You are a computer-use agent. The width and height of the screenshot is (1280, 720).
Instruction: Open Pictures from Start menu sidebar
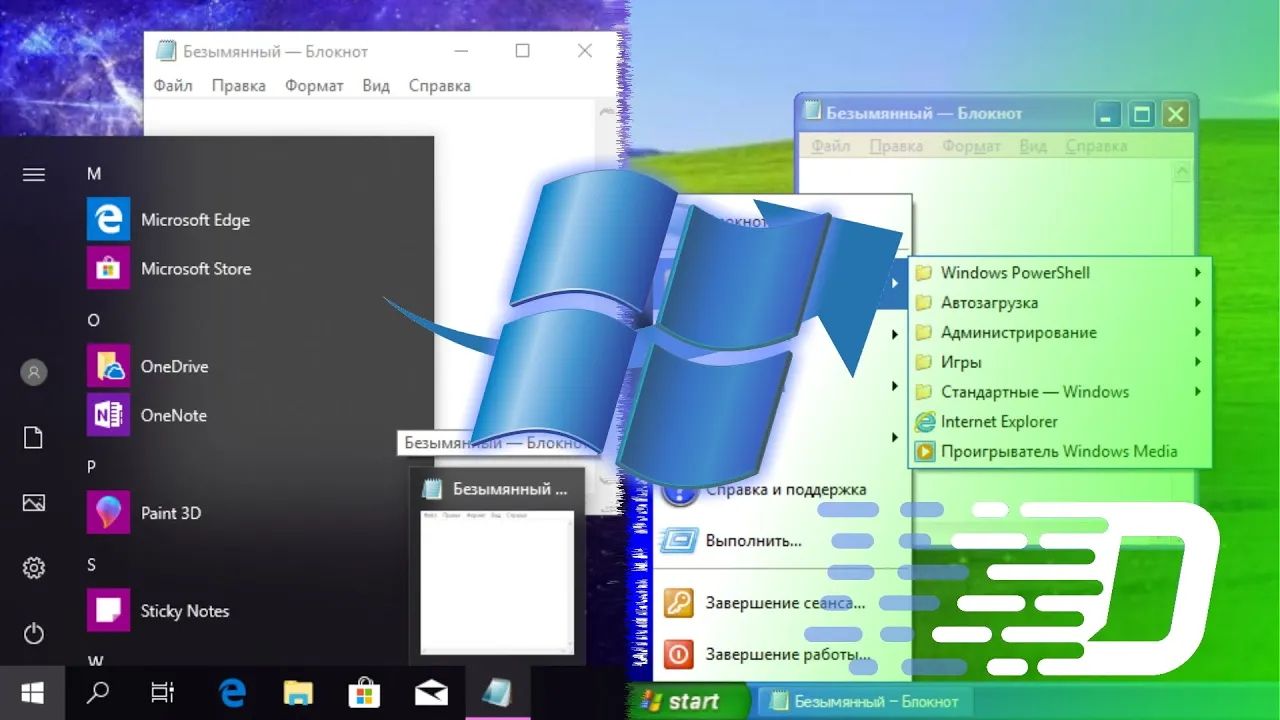(34, 503)
